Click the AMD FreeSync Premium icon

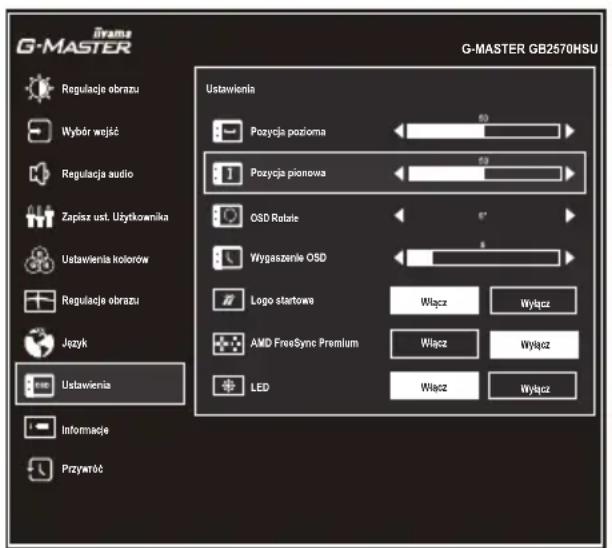[x=228, y=343]
